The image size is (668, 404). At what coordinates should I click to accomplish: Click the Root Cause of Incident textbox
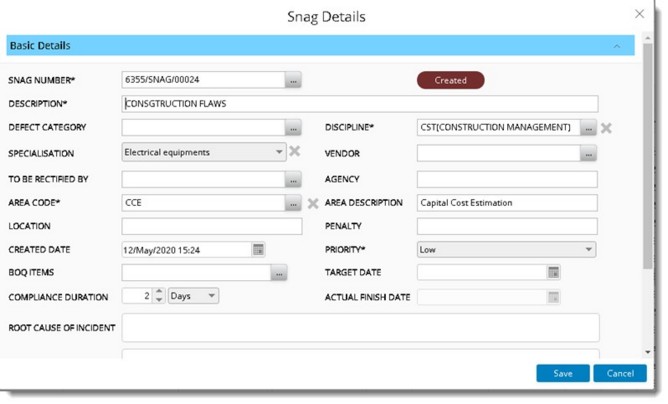360,327
